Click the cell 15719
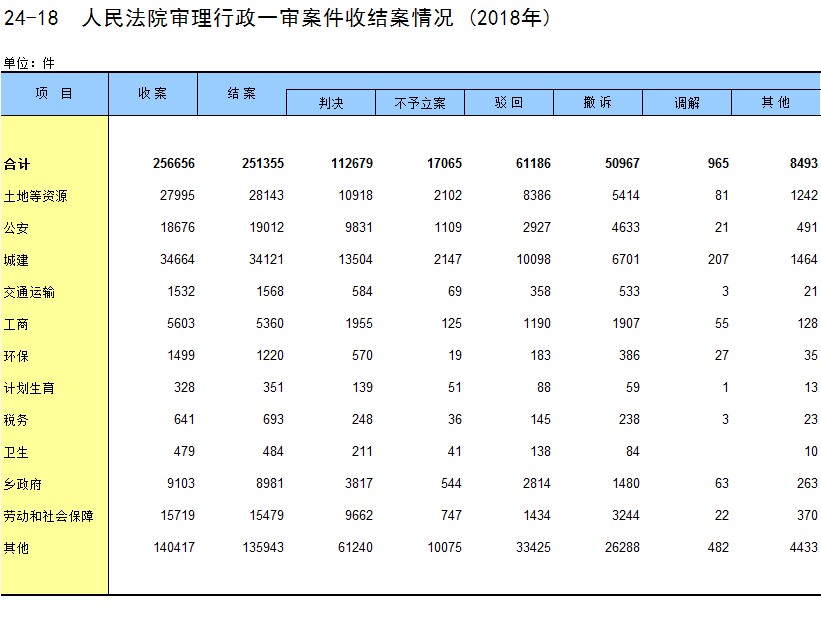The width and height of the screenshot is (821, 628). tap(177, 515)
